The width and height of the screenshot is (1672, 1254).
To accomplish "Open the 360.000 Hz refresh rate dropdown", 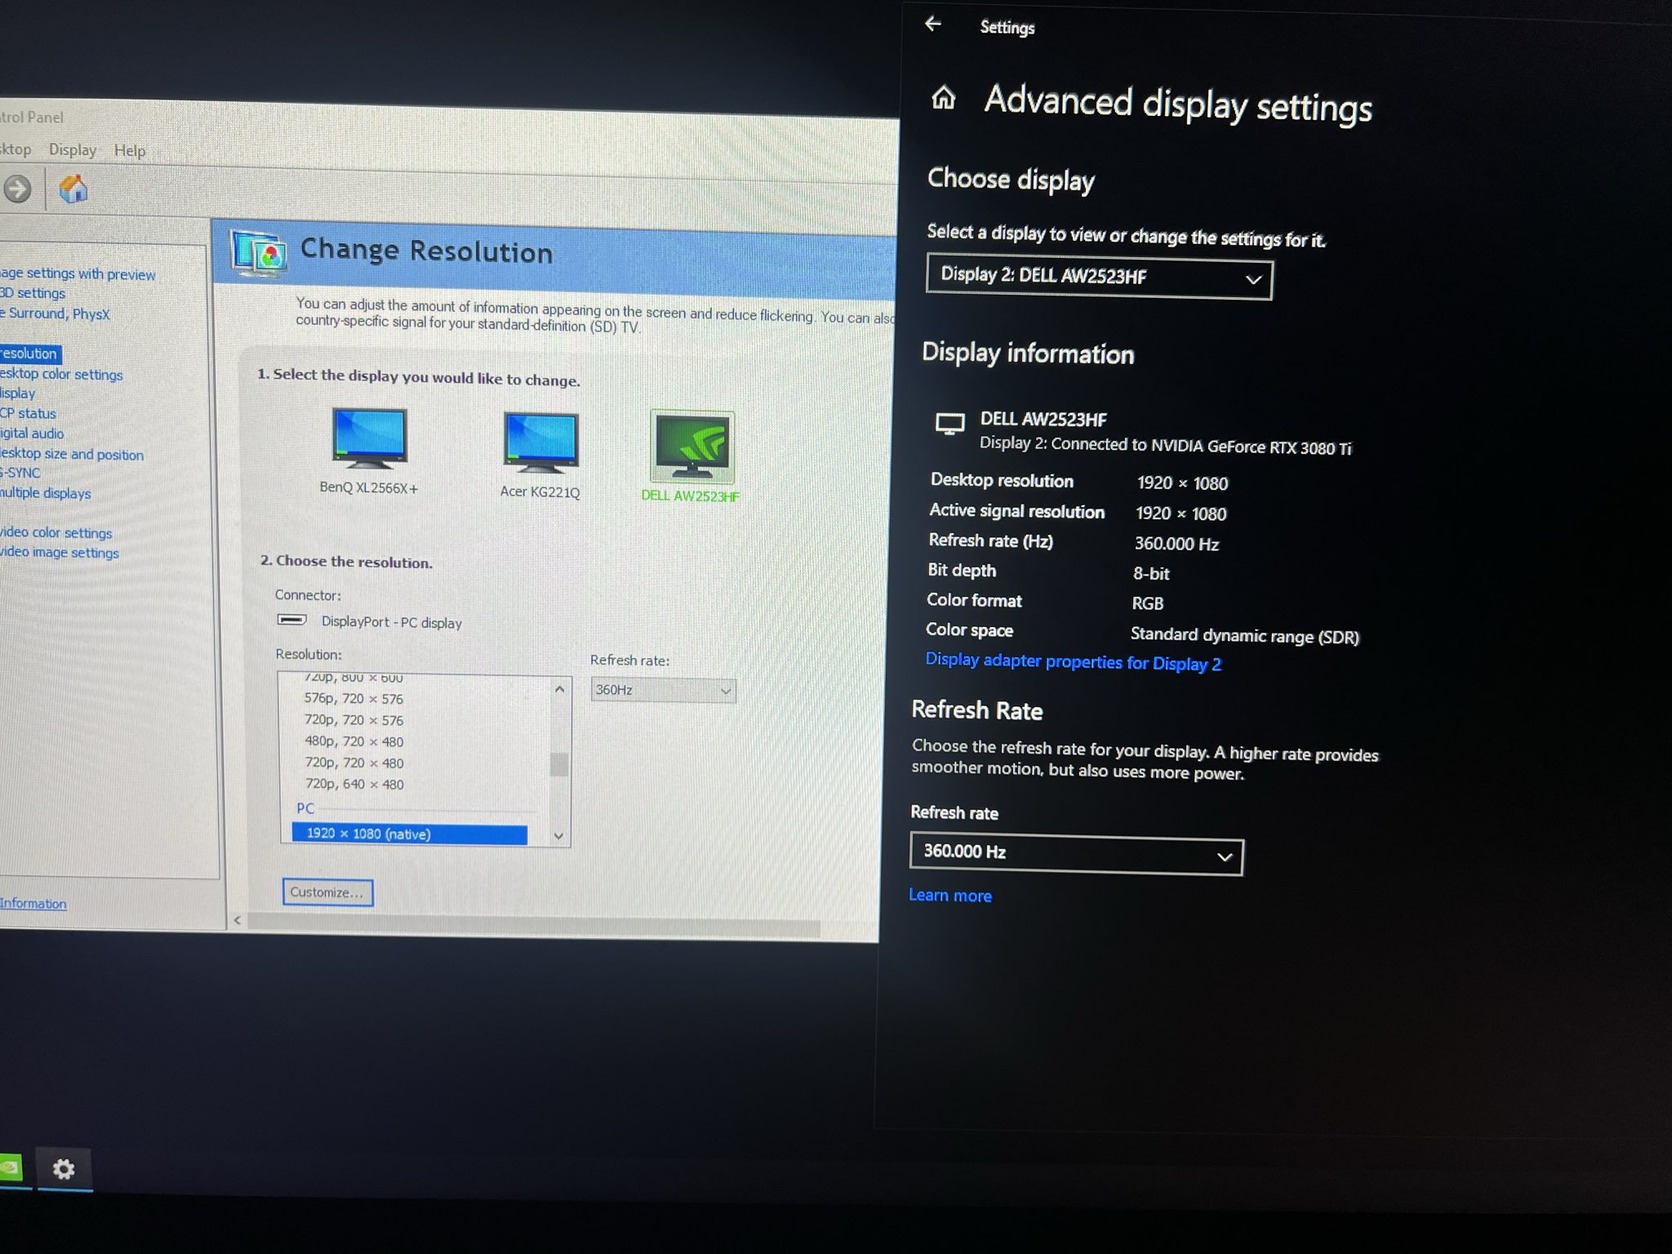I will pos(1076,854).
